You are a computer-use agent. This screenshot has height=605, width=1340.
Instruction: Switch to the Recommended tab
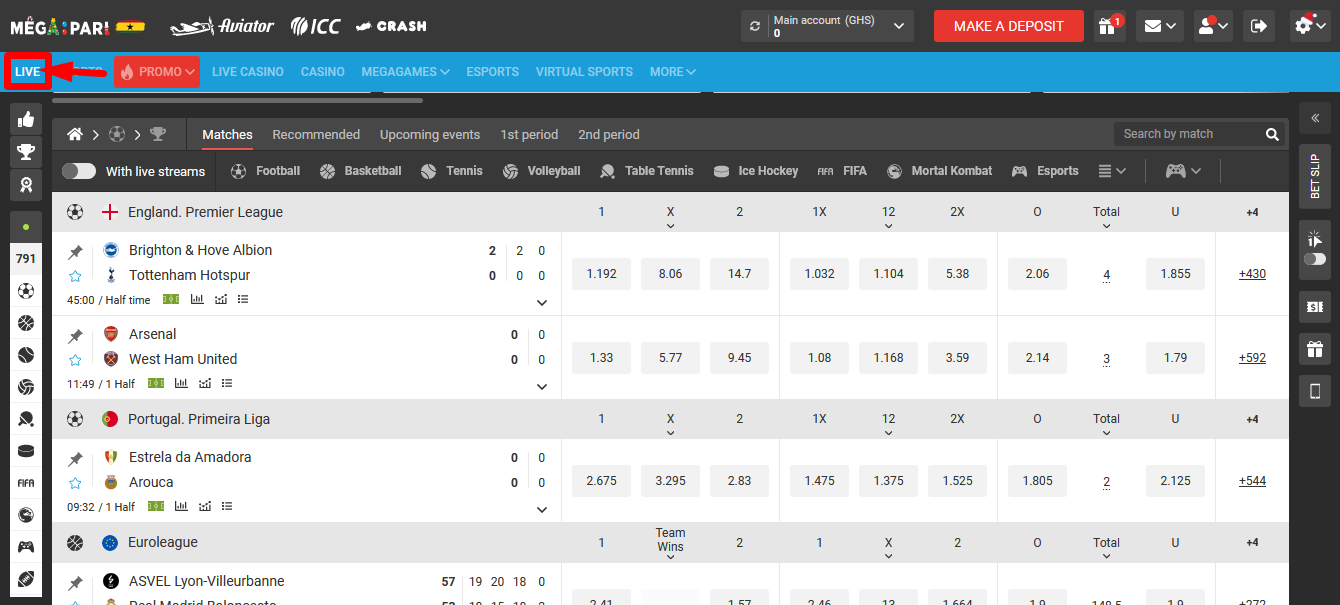(x=316, y=134)
